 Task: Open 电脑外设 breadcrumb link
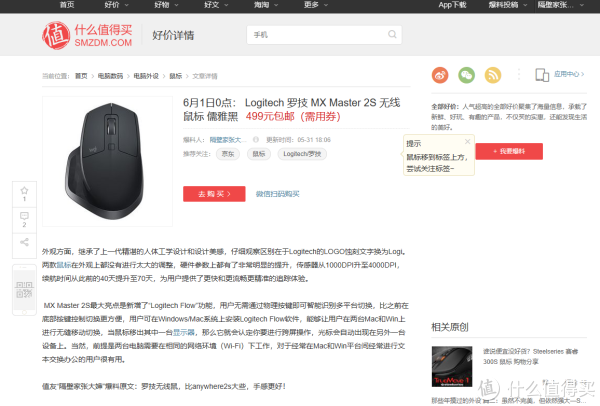[x=146, y=76]
